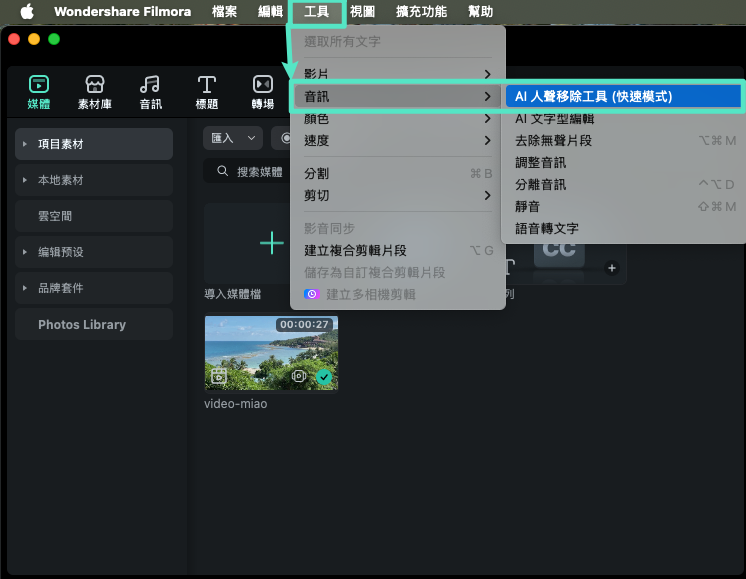Open the 匯入 dropdown
Viewport: 746px width, 579px height.
point(233,138)
